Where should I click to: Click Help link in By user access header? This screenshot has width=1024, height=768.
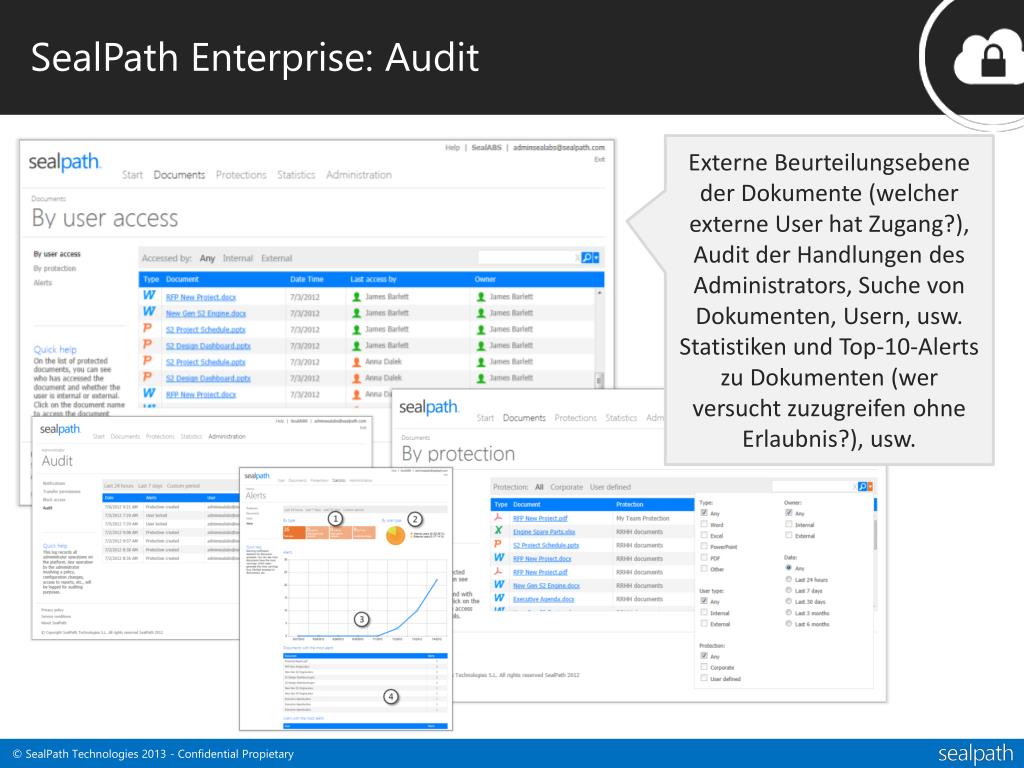coord(452,148)
